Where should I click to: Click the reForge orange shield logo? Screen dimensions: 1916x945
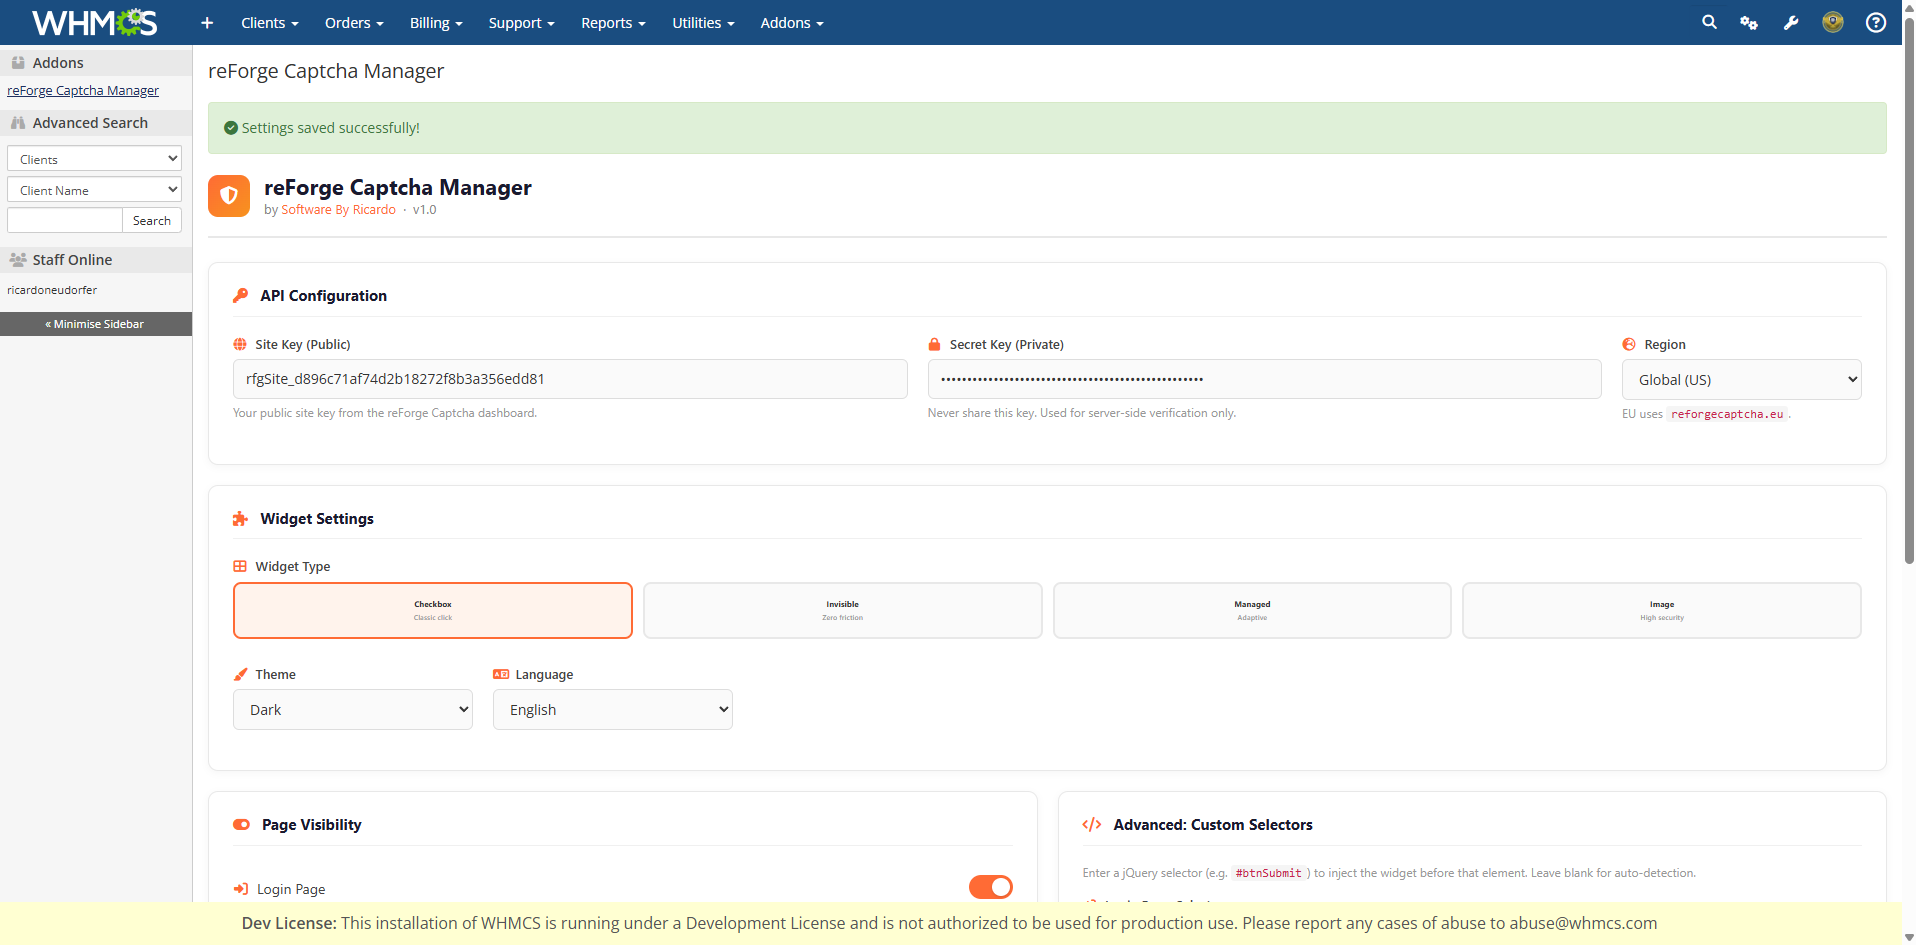pos(229,196)
